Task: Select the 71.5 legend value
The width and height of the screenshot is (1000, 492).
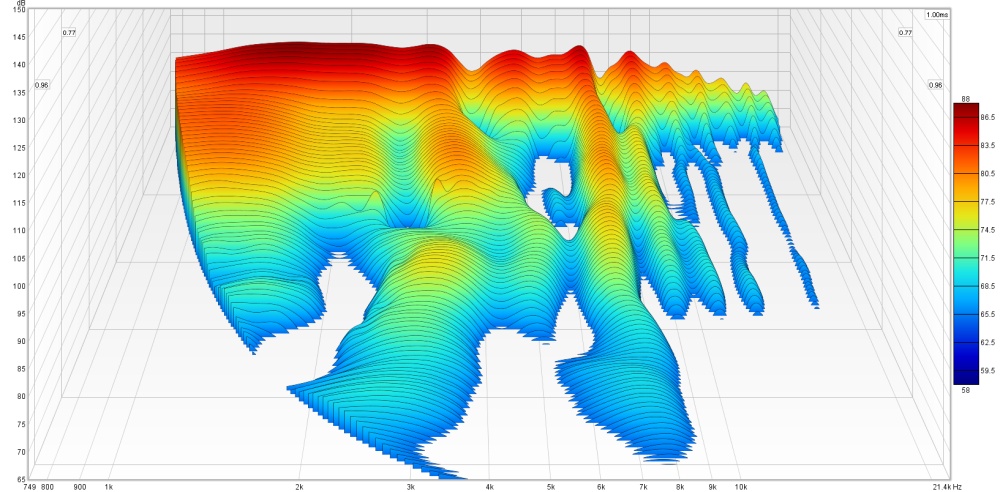Action: [x=988, y=258]
